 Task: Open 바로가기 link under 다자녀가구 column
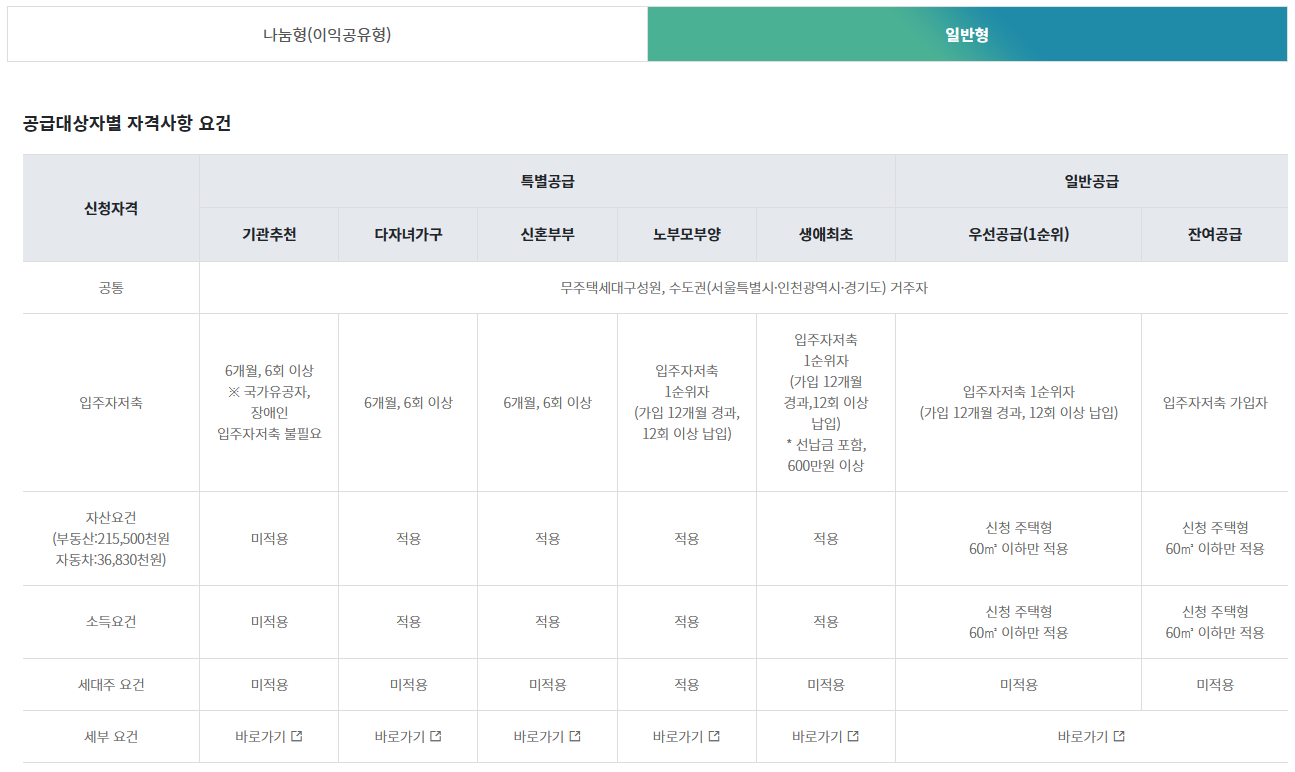[408, 737]
